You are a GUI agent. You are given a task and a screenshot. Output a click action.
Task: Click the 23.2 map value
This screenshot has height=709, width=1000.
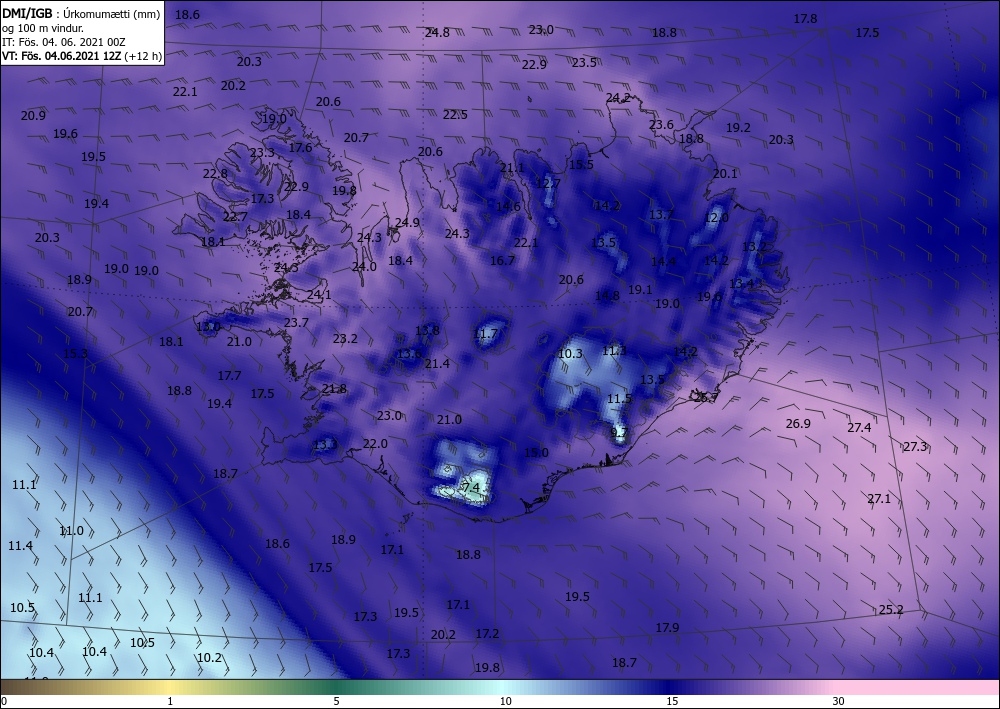346,339
